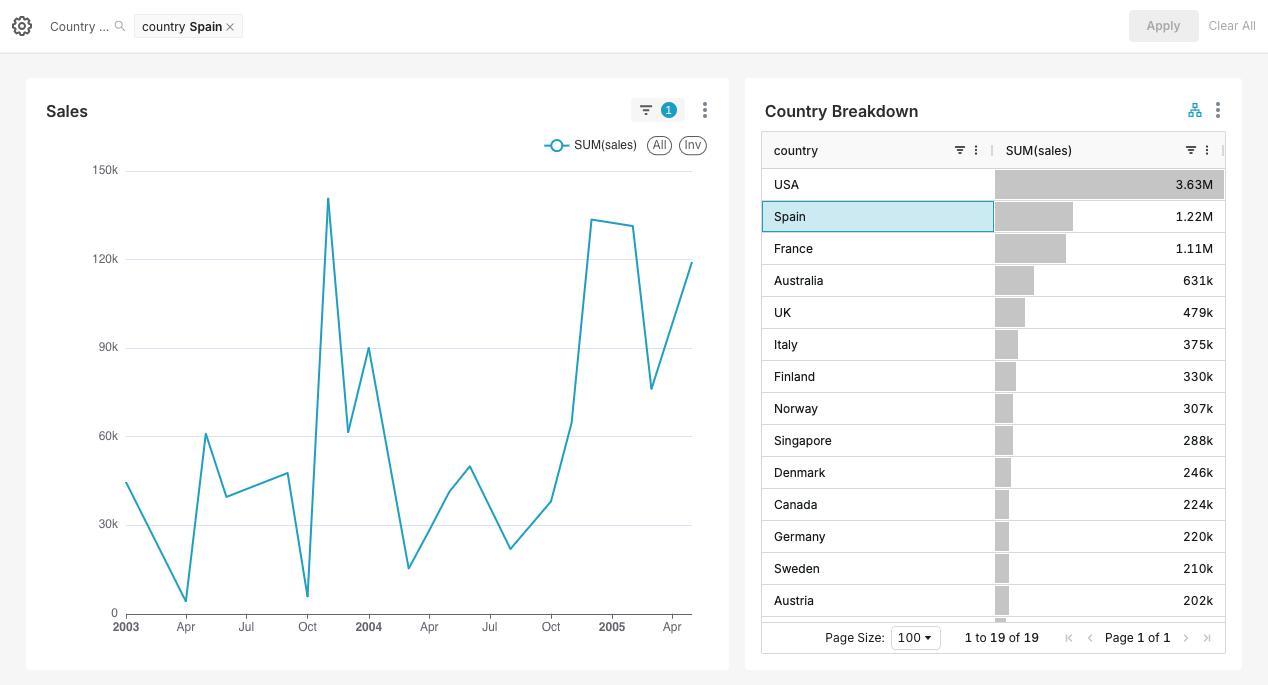Viewport: 1268px width, 685px height.
Task: Open applied filters badge on Sales chart
Action: pos(657,110)
